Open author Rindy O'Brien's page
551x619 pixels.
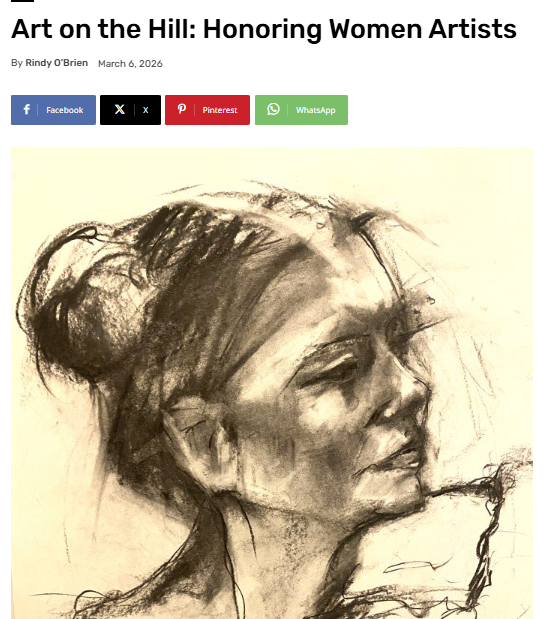click(56, 63)
